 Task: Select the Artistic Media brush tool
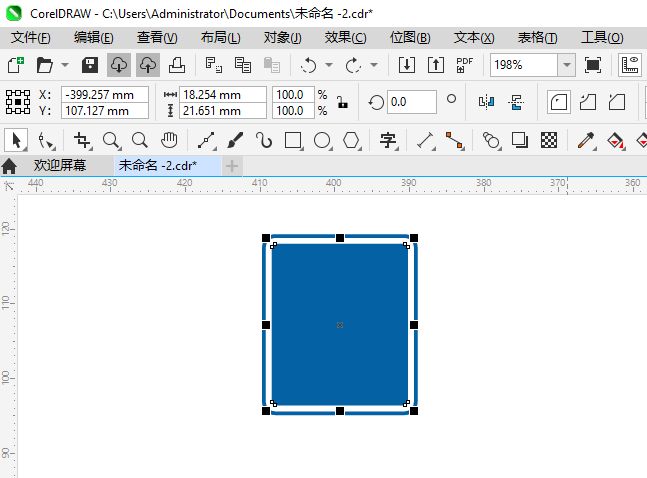[x=235, y=140]
